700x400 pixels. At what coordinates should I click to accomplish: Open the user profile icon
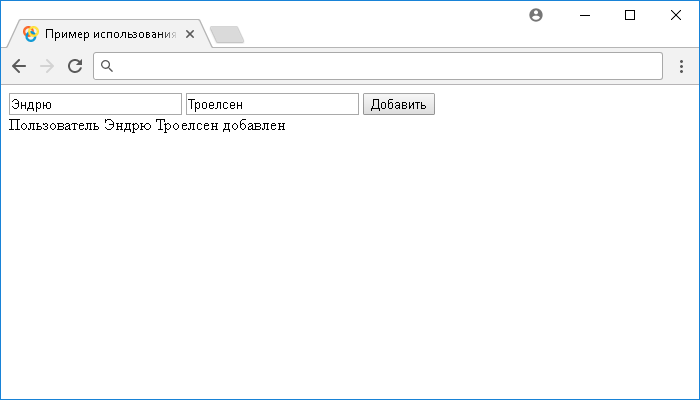click(536, 15)
